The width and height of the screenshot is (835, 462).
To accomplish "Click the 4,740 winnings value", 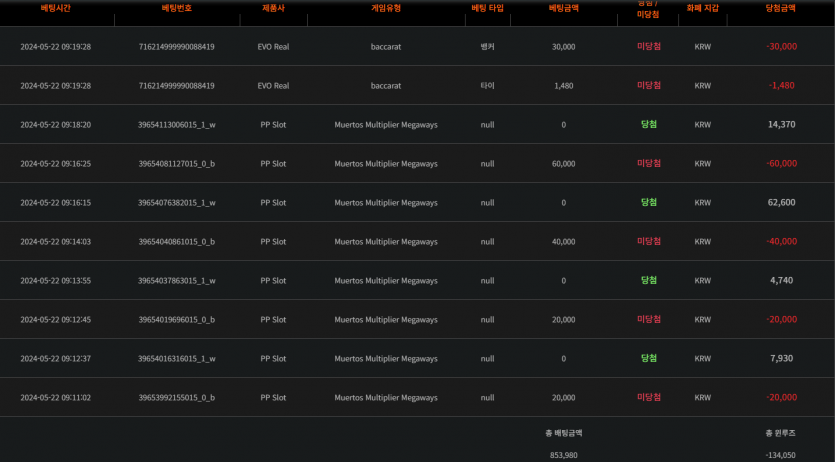I will 781,280.
